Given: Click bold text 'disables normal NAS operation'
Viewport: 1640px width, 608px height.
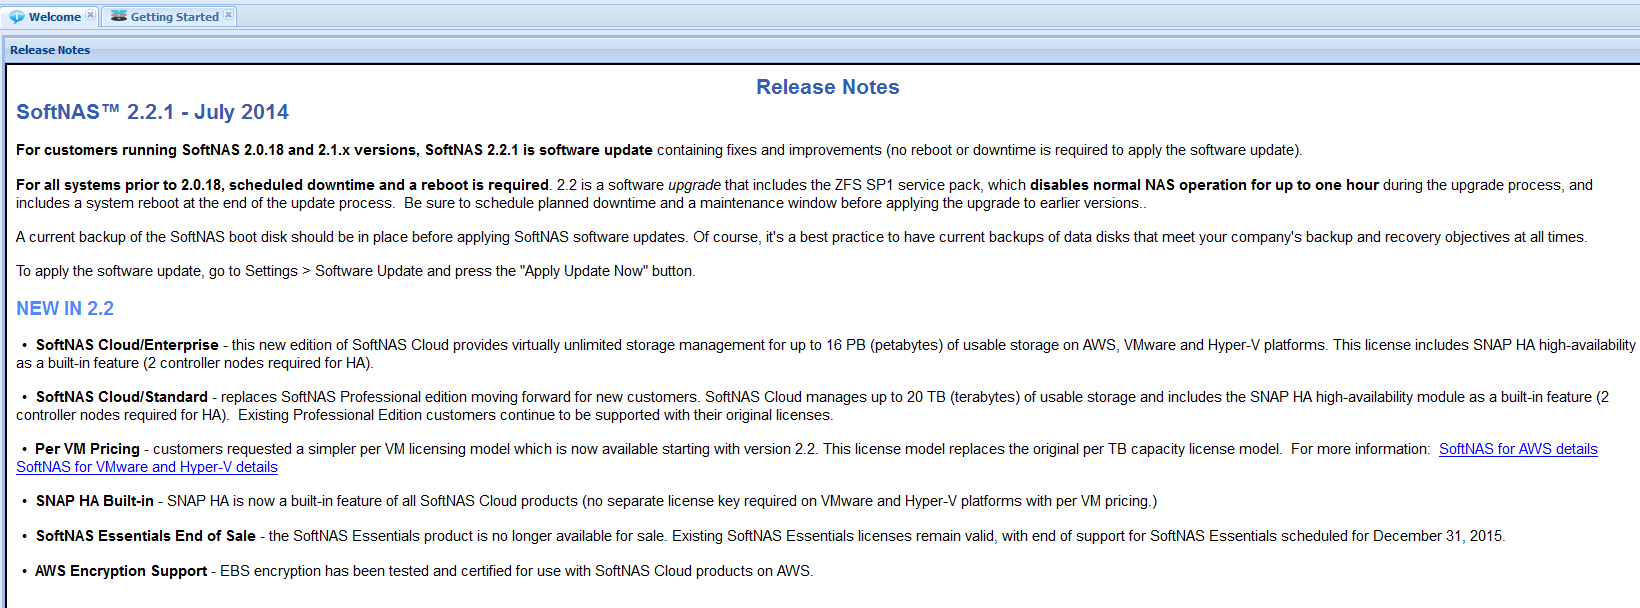Looking at the screenshot, I should (x=1204, y=185).
